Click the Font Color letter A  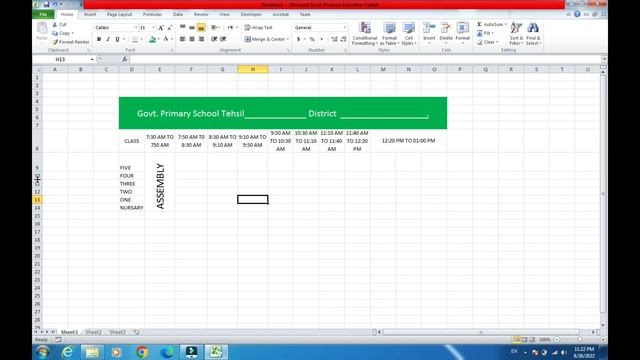(166, 39)
